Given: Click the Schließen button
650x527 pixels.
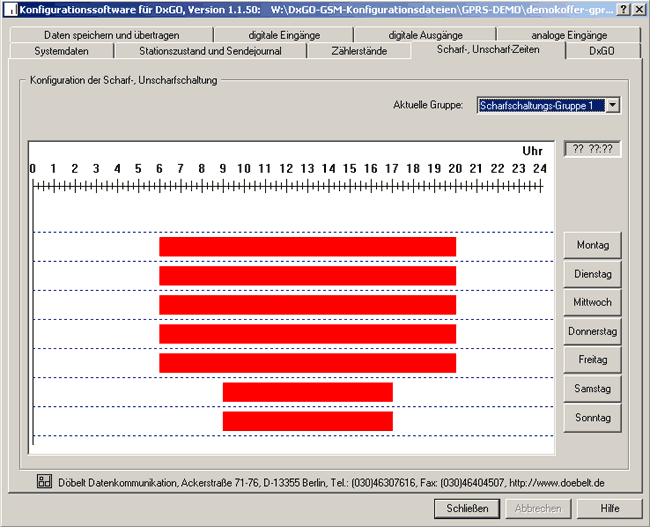Looking at the screenshot, I should [x=467, y=508].
